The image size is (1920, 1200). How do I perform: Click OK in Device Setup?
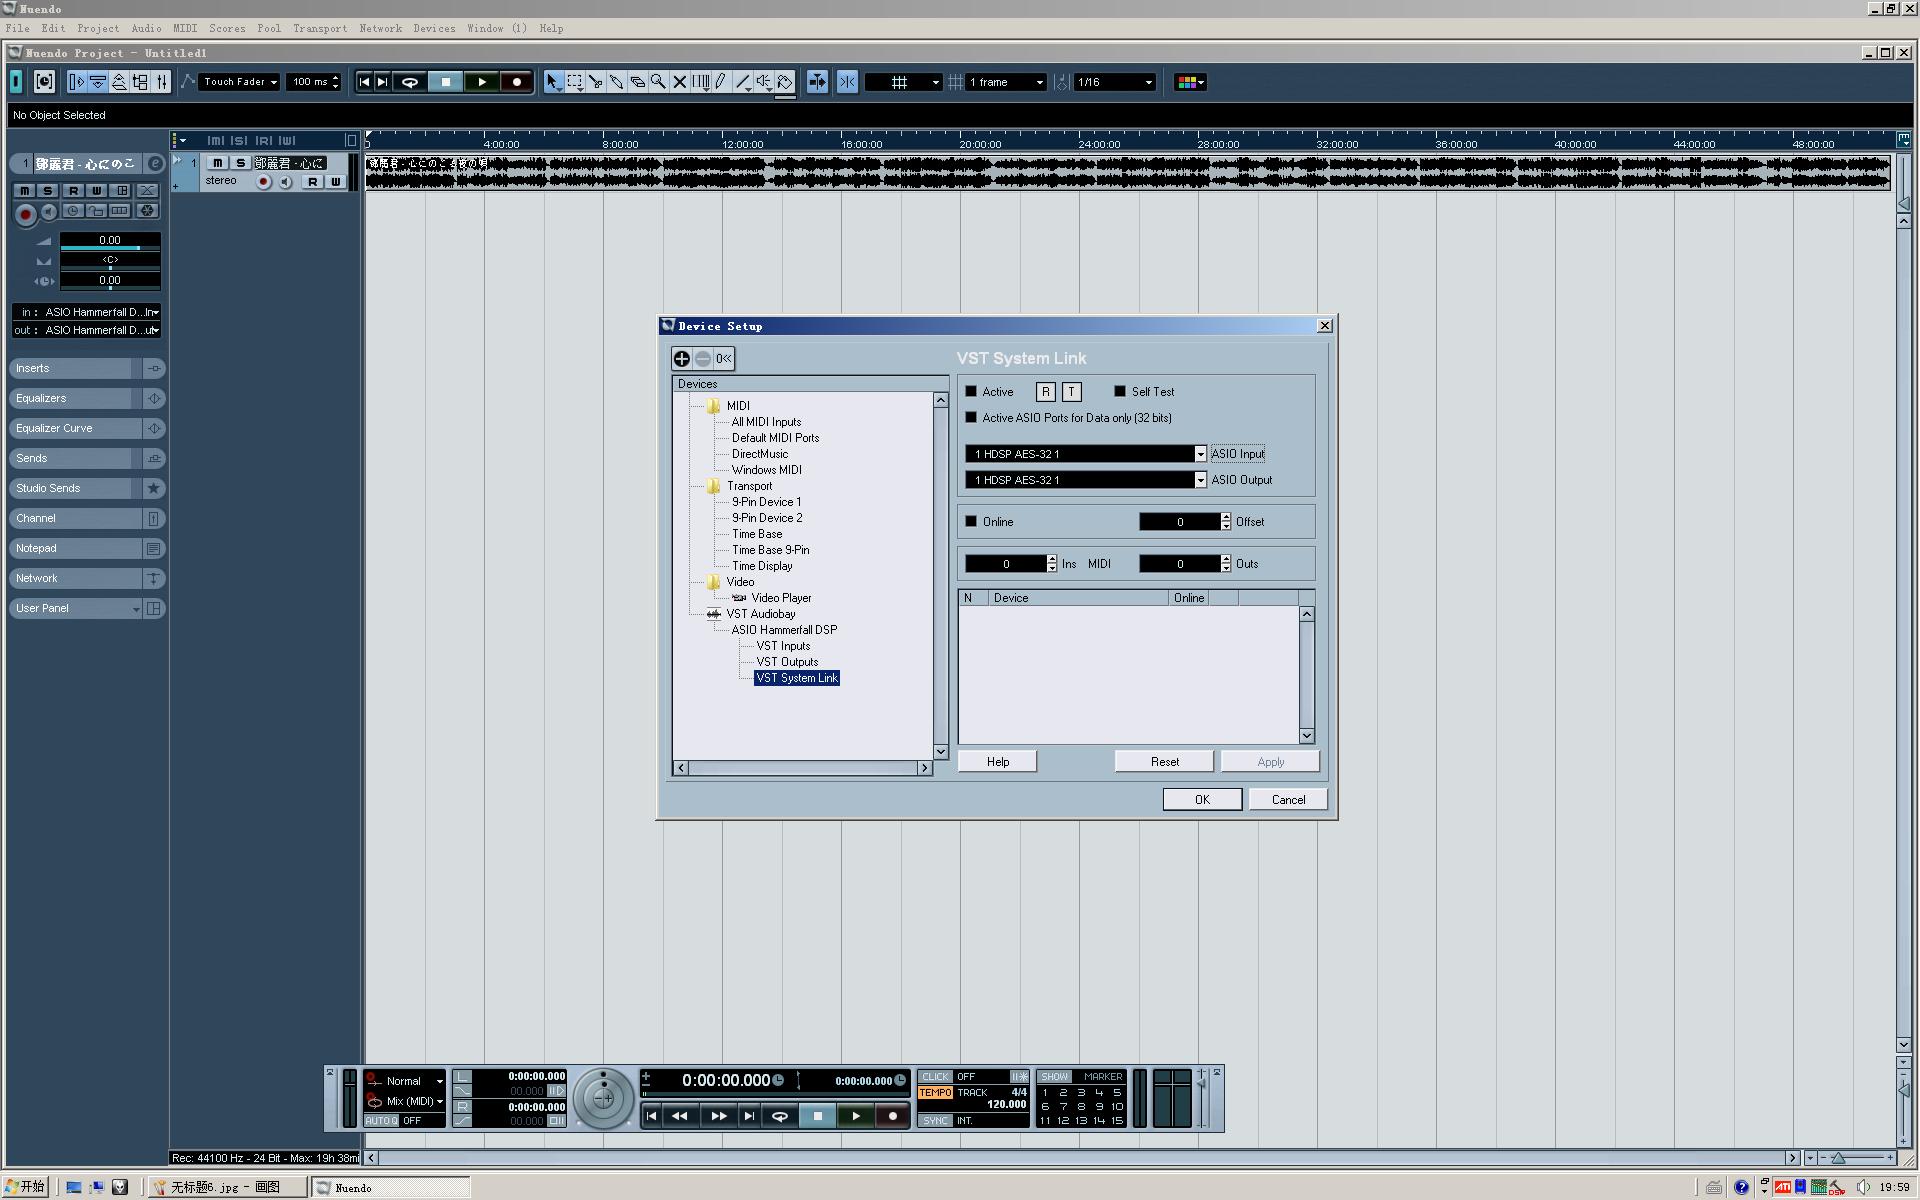click(1202, 800)
